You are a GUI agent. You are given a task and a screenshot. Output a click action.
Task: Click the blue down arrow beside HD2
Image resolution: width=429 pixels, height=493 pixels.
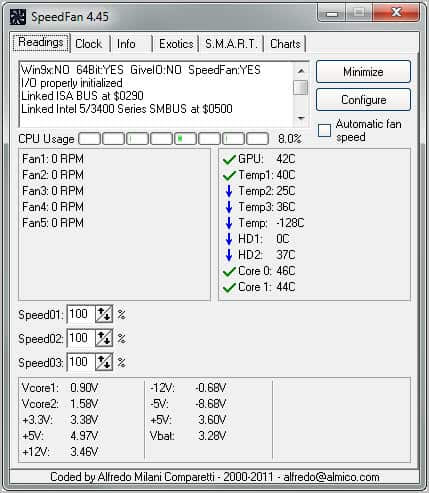click(x=229, y=255)
